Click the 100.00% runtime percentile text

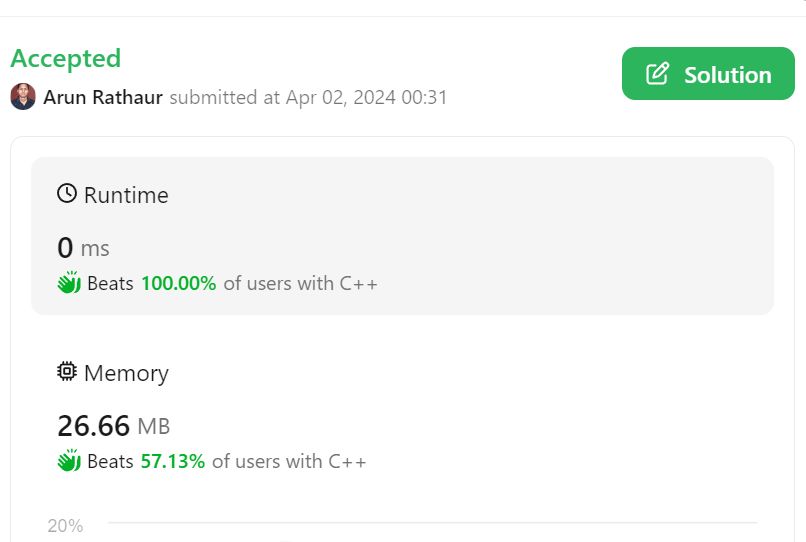pos(178,283)
